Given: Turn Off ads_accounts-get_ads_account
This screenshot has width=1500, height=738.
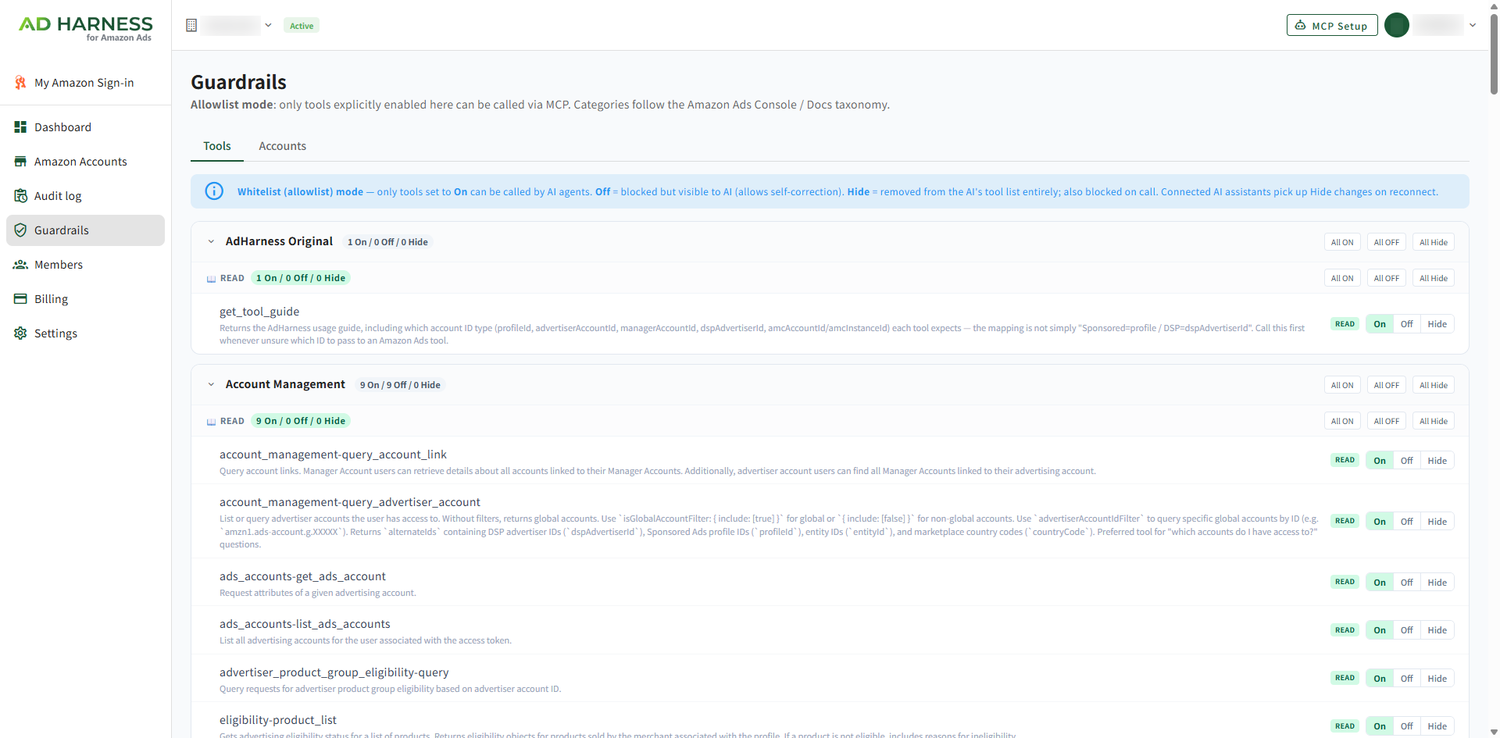Looking at the screenshot, I should [x=1407, y=582].
